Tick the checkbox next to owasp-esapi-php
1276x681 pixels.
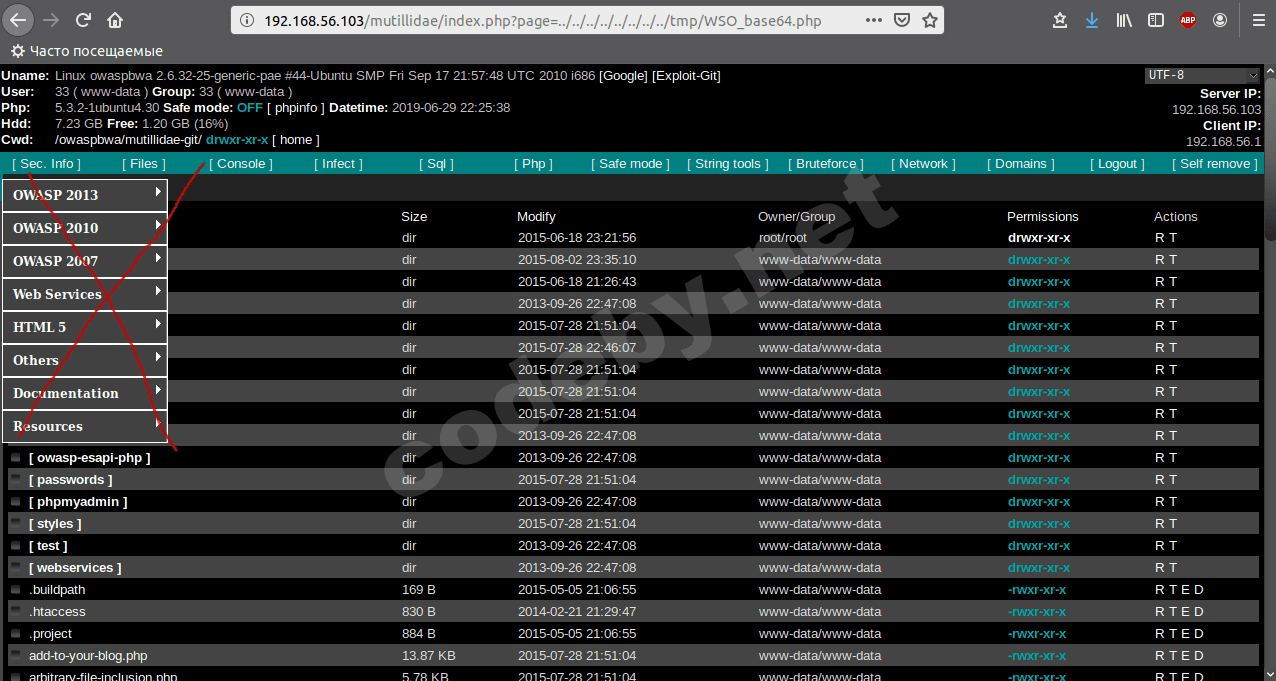[16, 457]
